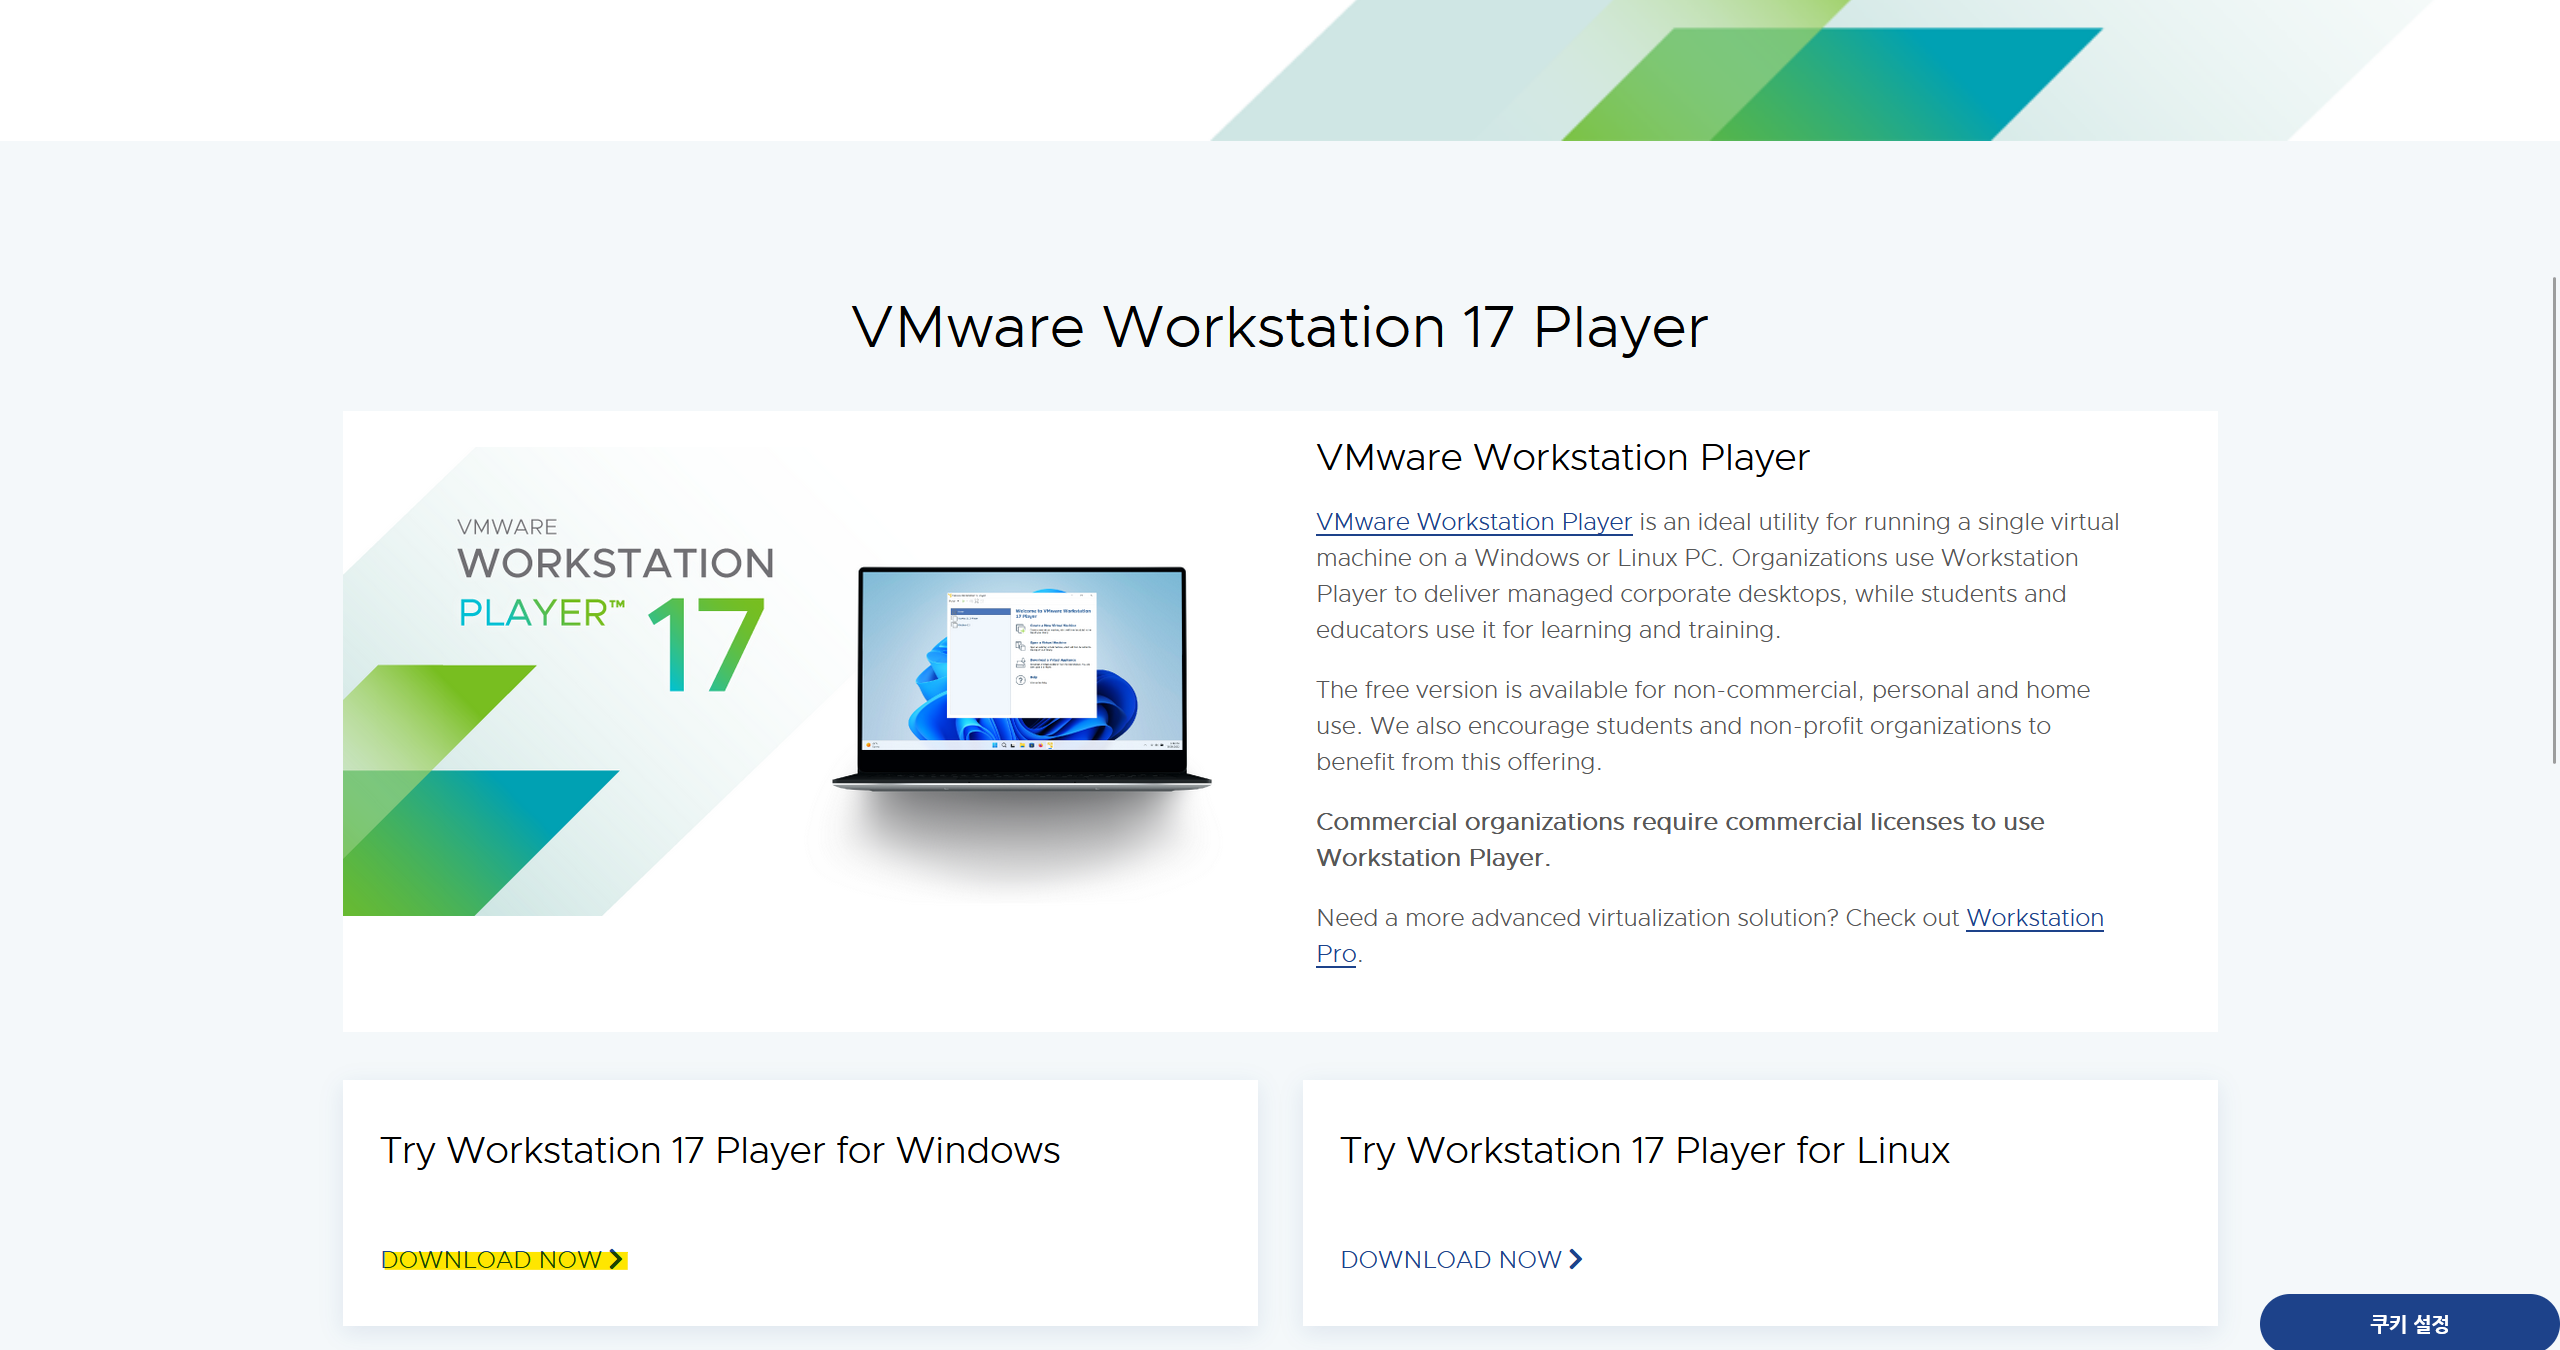Image resolution: width=2560 pixels, height=1350 pixels.
Task: Click the VMware Workstation Player subheading
Action: pos(1562,457)
